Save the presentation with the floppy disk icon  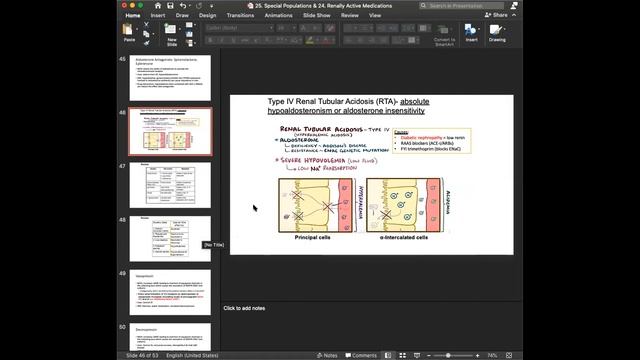pos(170,6)
